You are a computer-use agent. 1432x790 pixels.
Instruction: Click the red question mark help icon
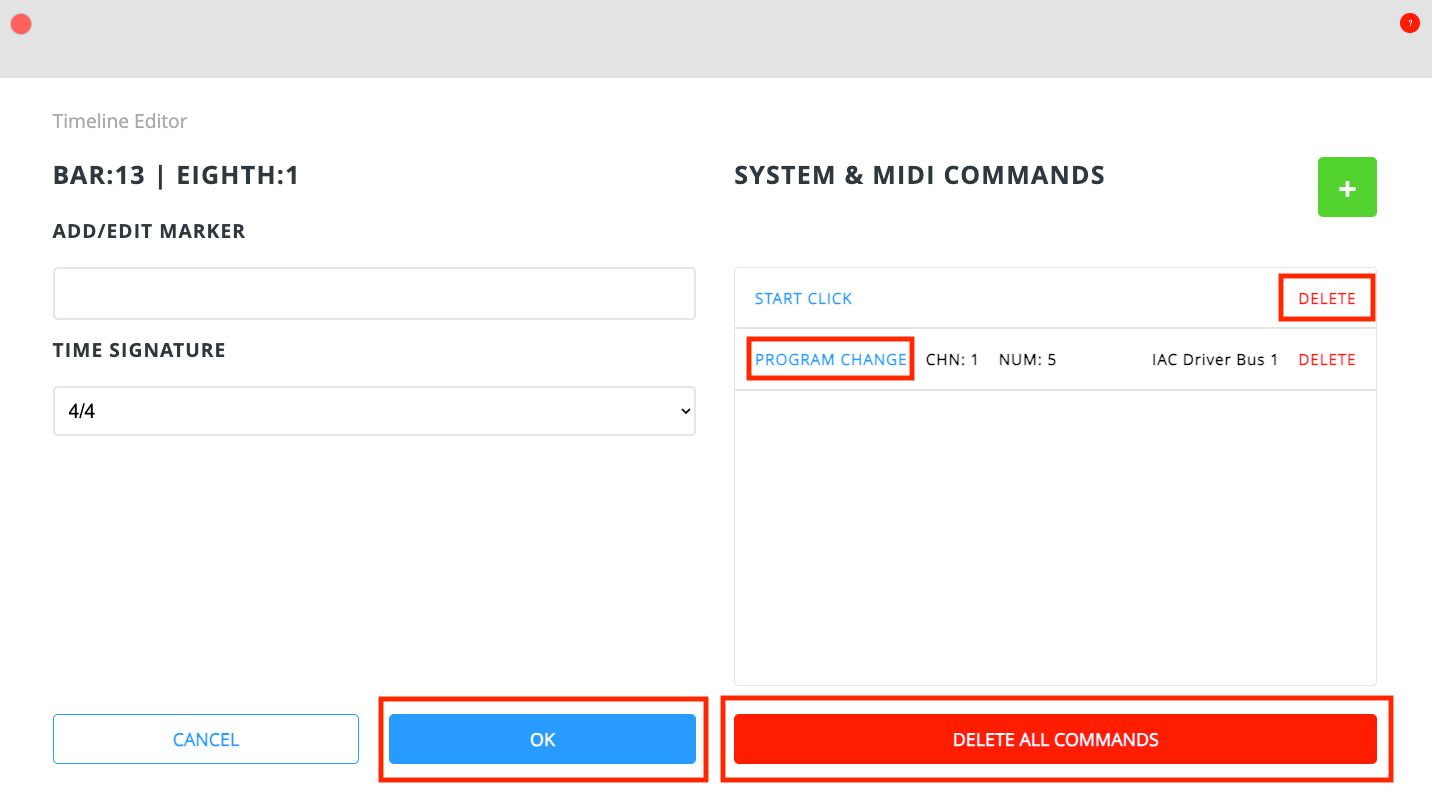pyautogui.click(x=1409, y=24)
